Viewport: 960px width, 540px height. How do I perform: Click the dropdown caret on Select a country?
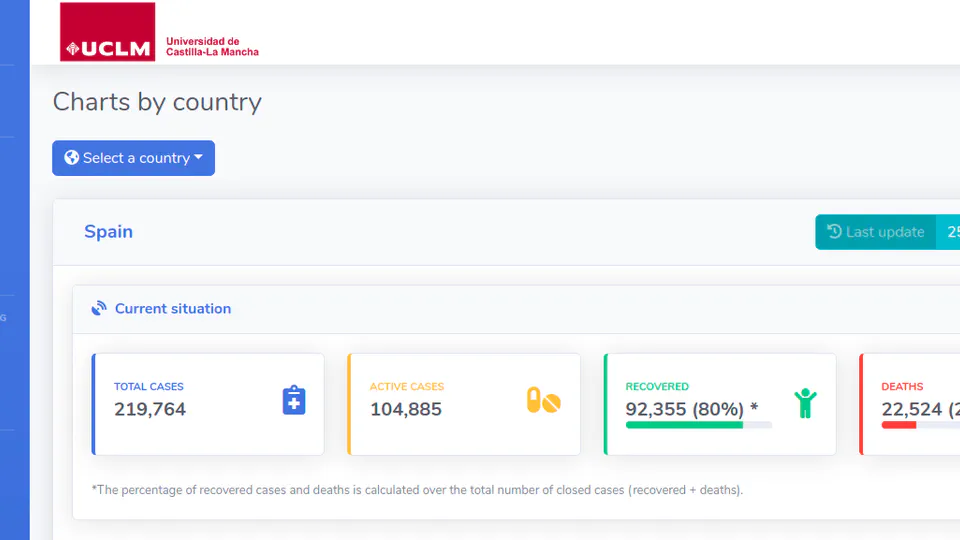coord(198,157)
